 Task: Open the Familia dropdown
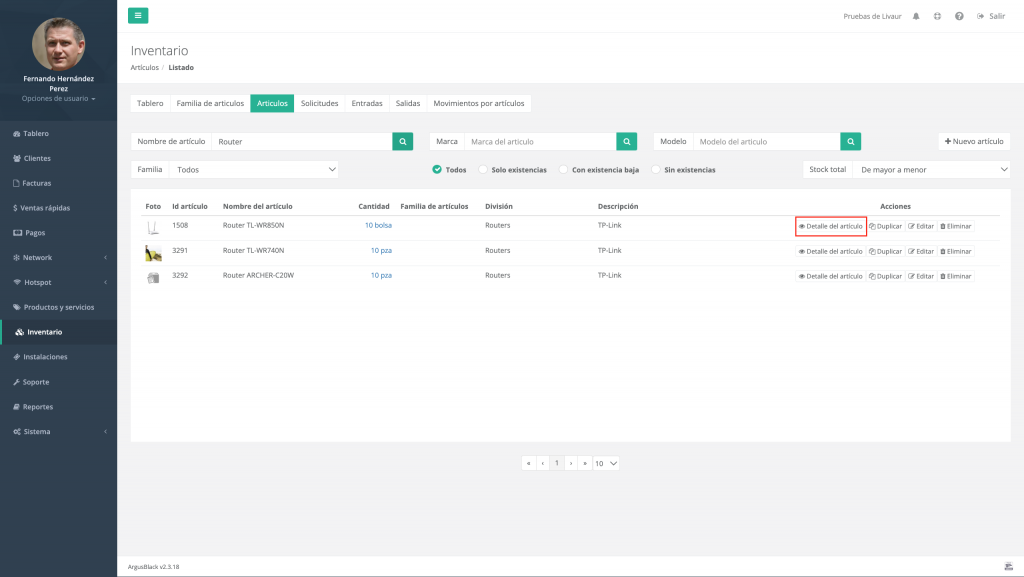pyautogui.click(x=254, y=170)
